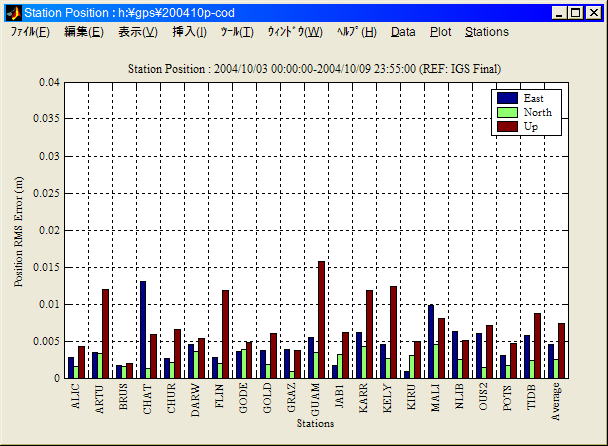This screenshot has height=446, width=608.
Task: Open the Plot menu
Action: click(x=440, y=32)
